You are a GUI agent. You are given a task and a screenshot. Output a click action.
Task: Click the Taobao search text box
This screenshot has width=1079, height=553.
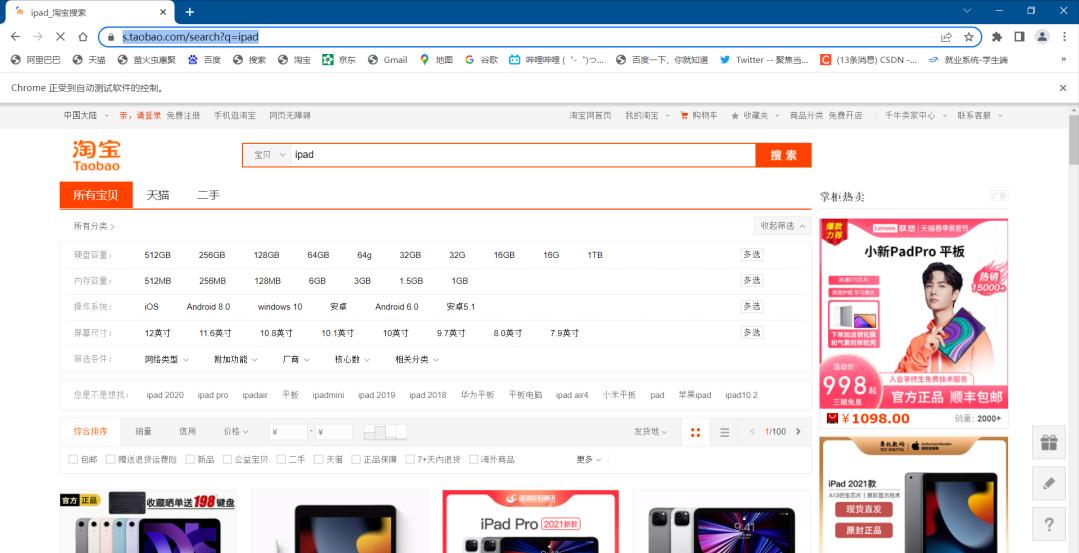pyautogui.click(x=523, y=155)
